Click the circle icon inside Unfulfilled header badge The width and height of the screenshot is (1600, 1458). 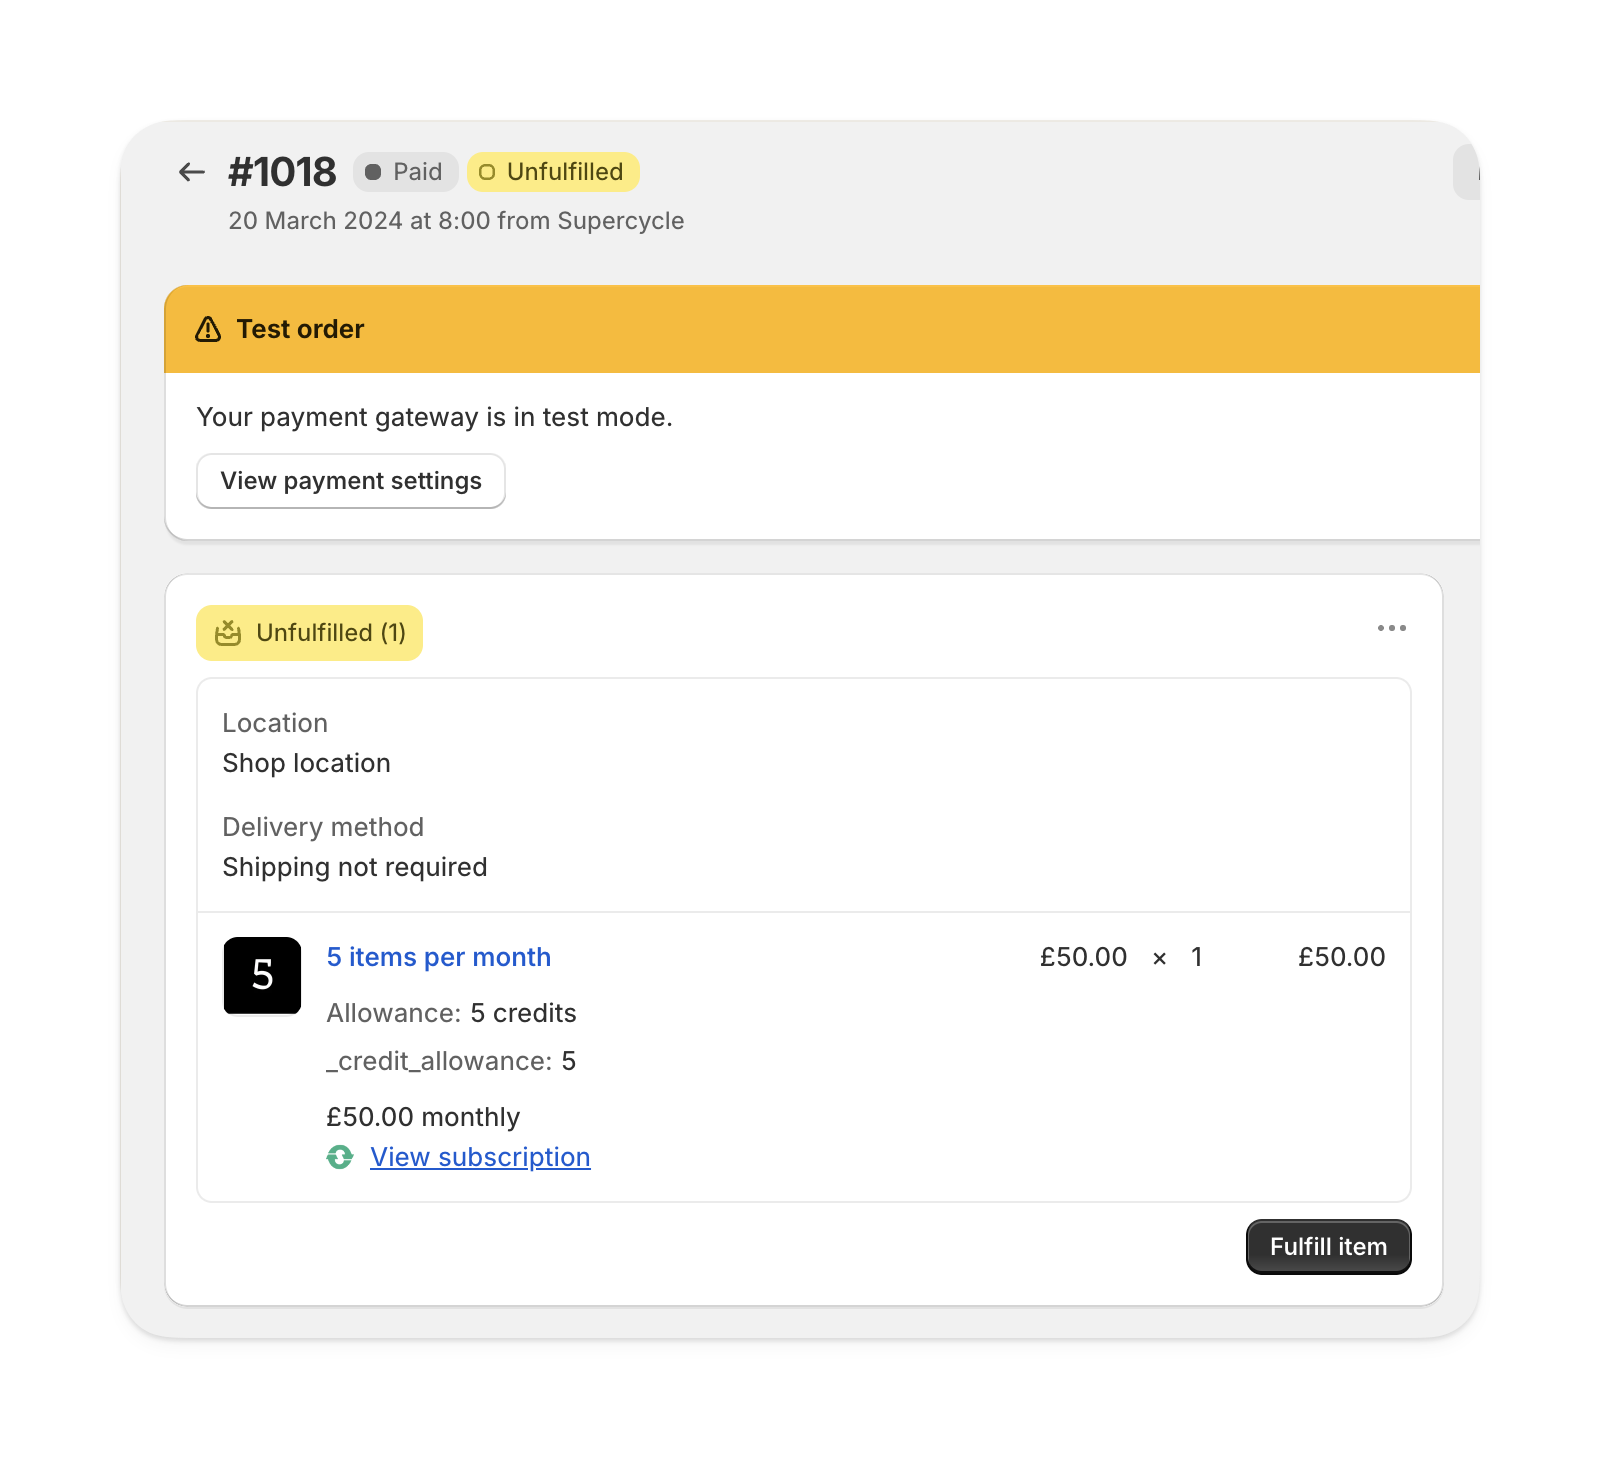(487, 171)
